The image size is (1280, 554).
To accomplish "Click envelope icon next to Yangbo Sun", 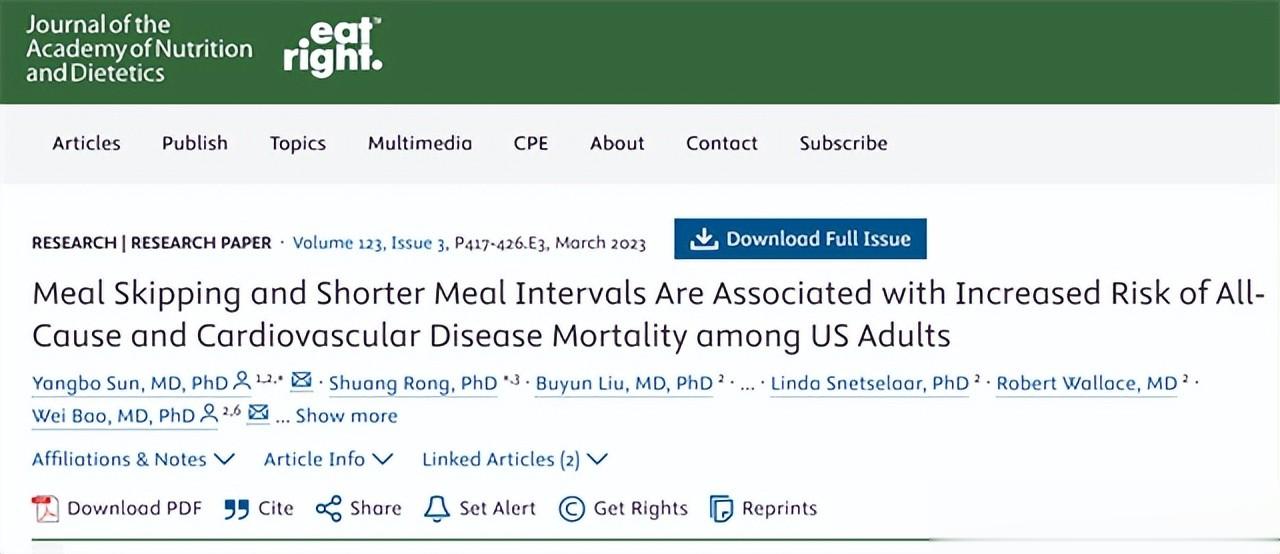I will 301,382.
